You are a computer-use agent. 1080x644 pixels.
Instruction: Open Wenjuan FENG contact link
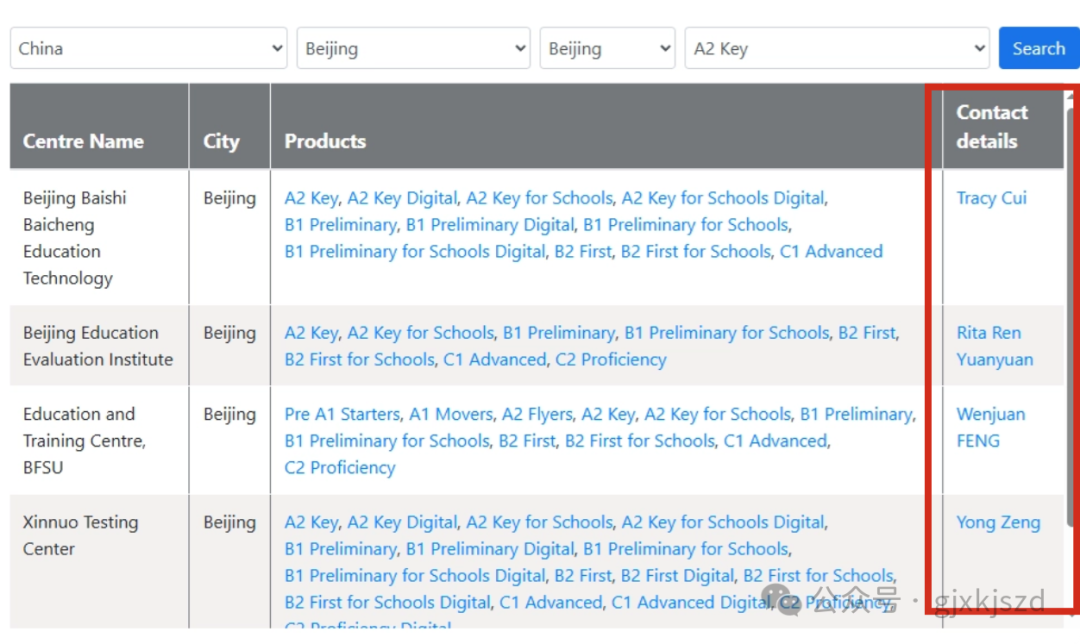click(x=990, y=427)
